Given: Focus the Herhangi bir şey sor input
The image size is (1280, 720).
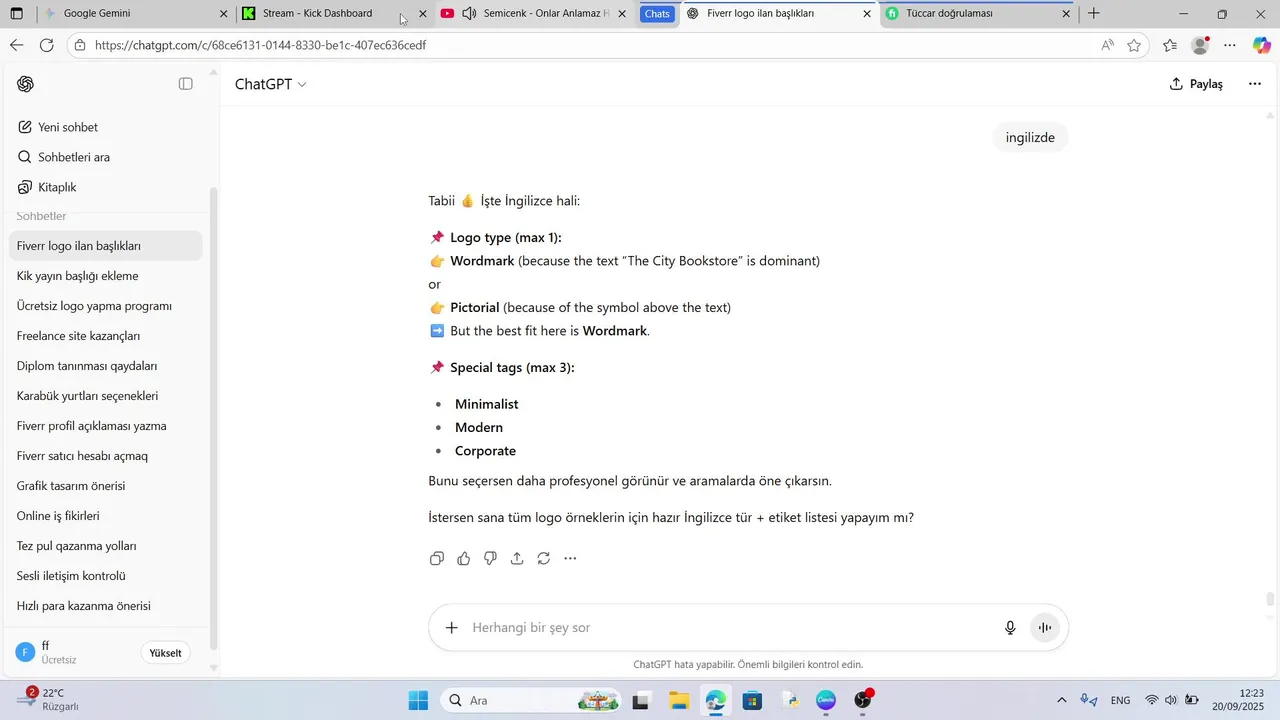Looking at the screenshot, I should (730, 627).
